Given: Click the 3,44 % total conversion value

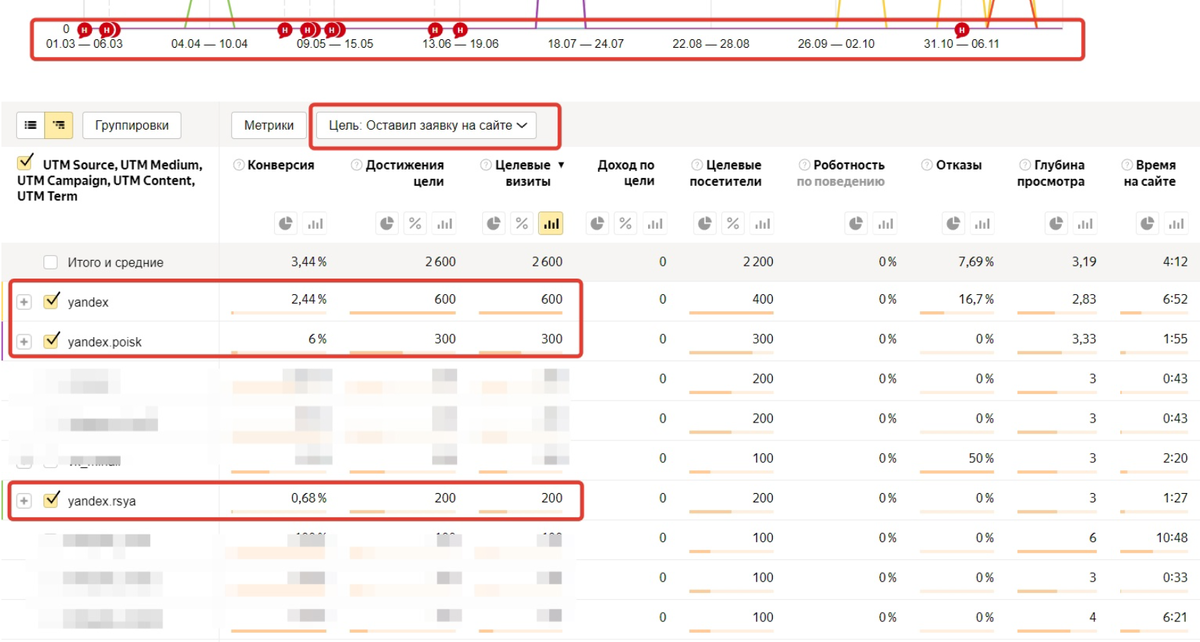Looking at the screenshot, I should pyautogui.click(x=309, y=262).
